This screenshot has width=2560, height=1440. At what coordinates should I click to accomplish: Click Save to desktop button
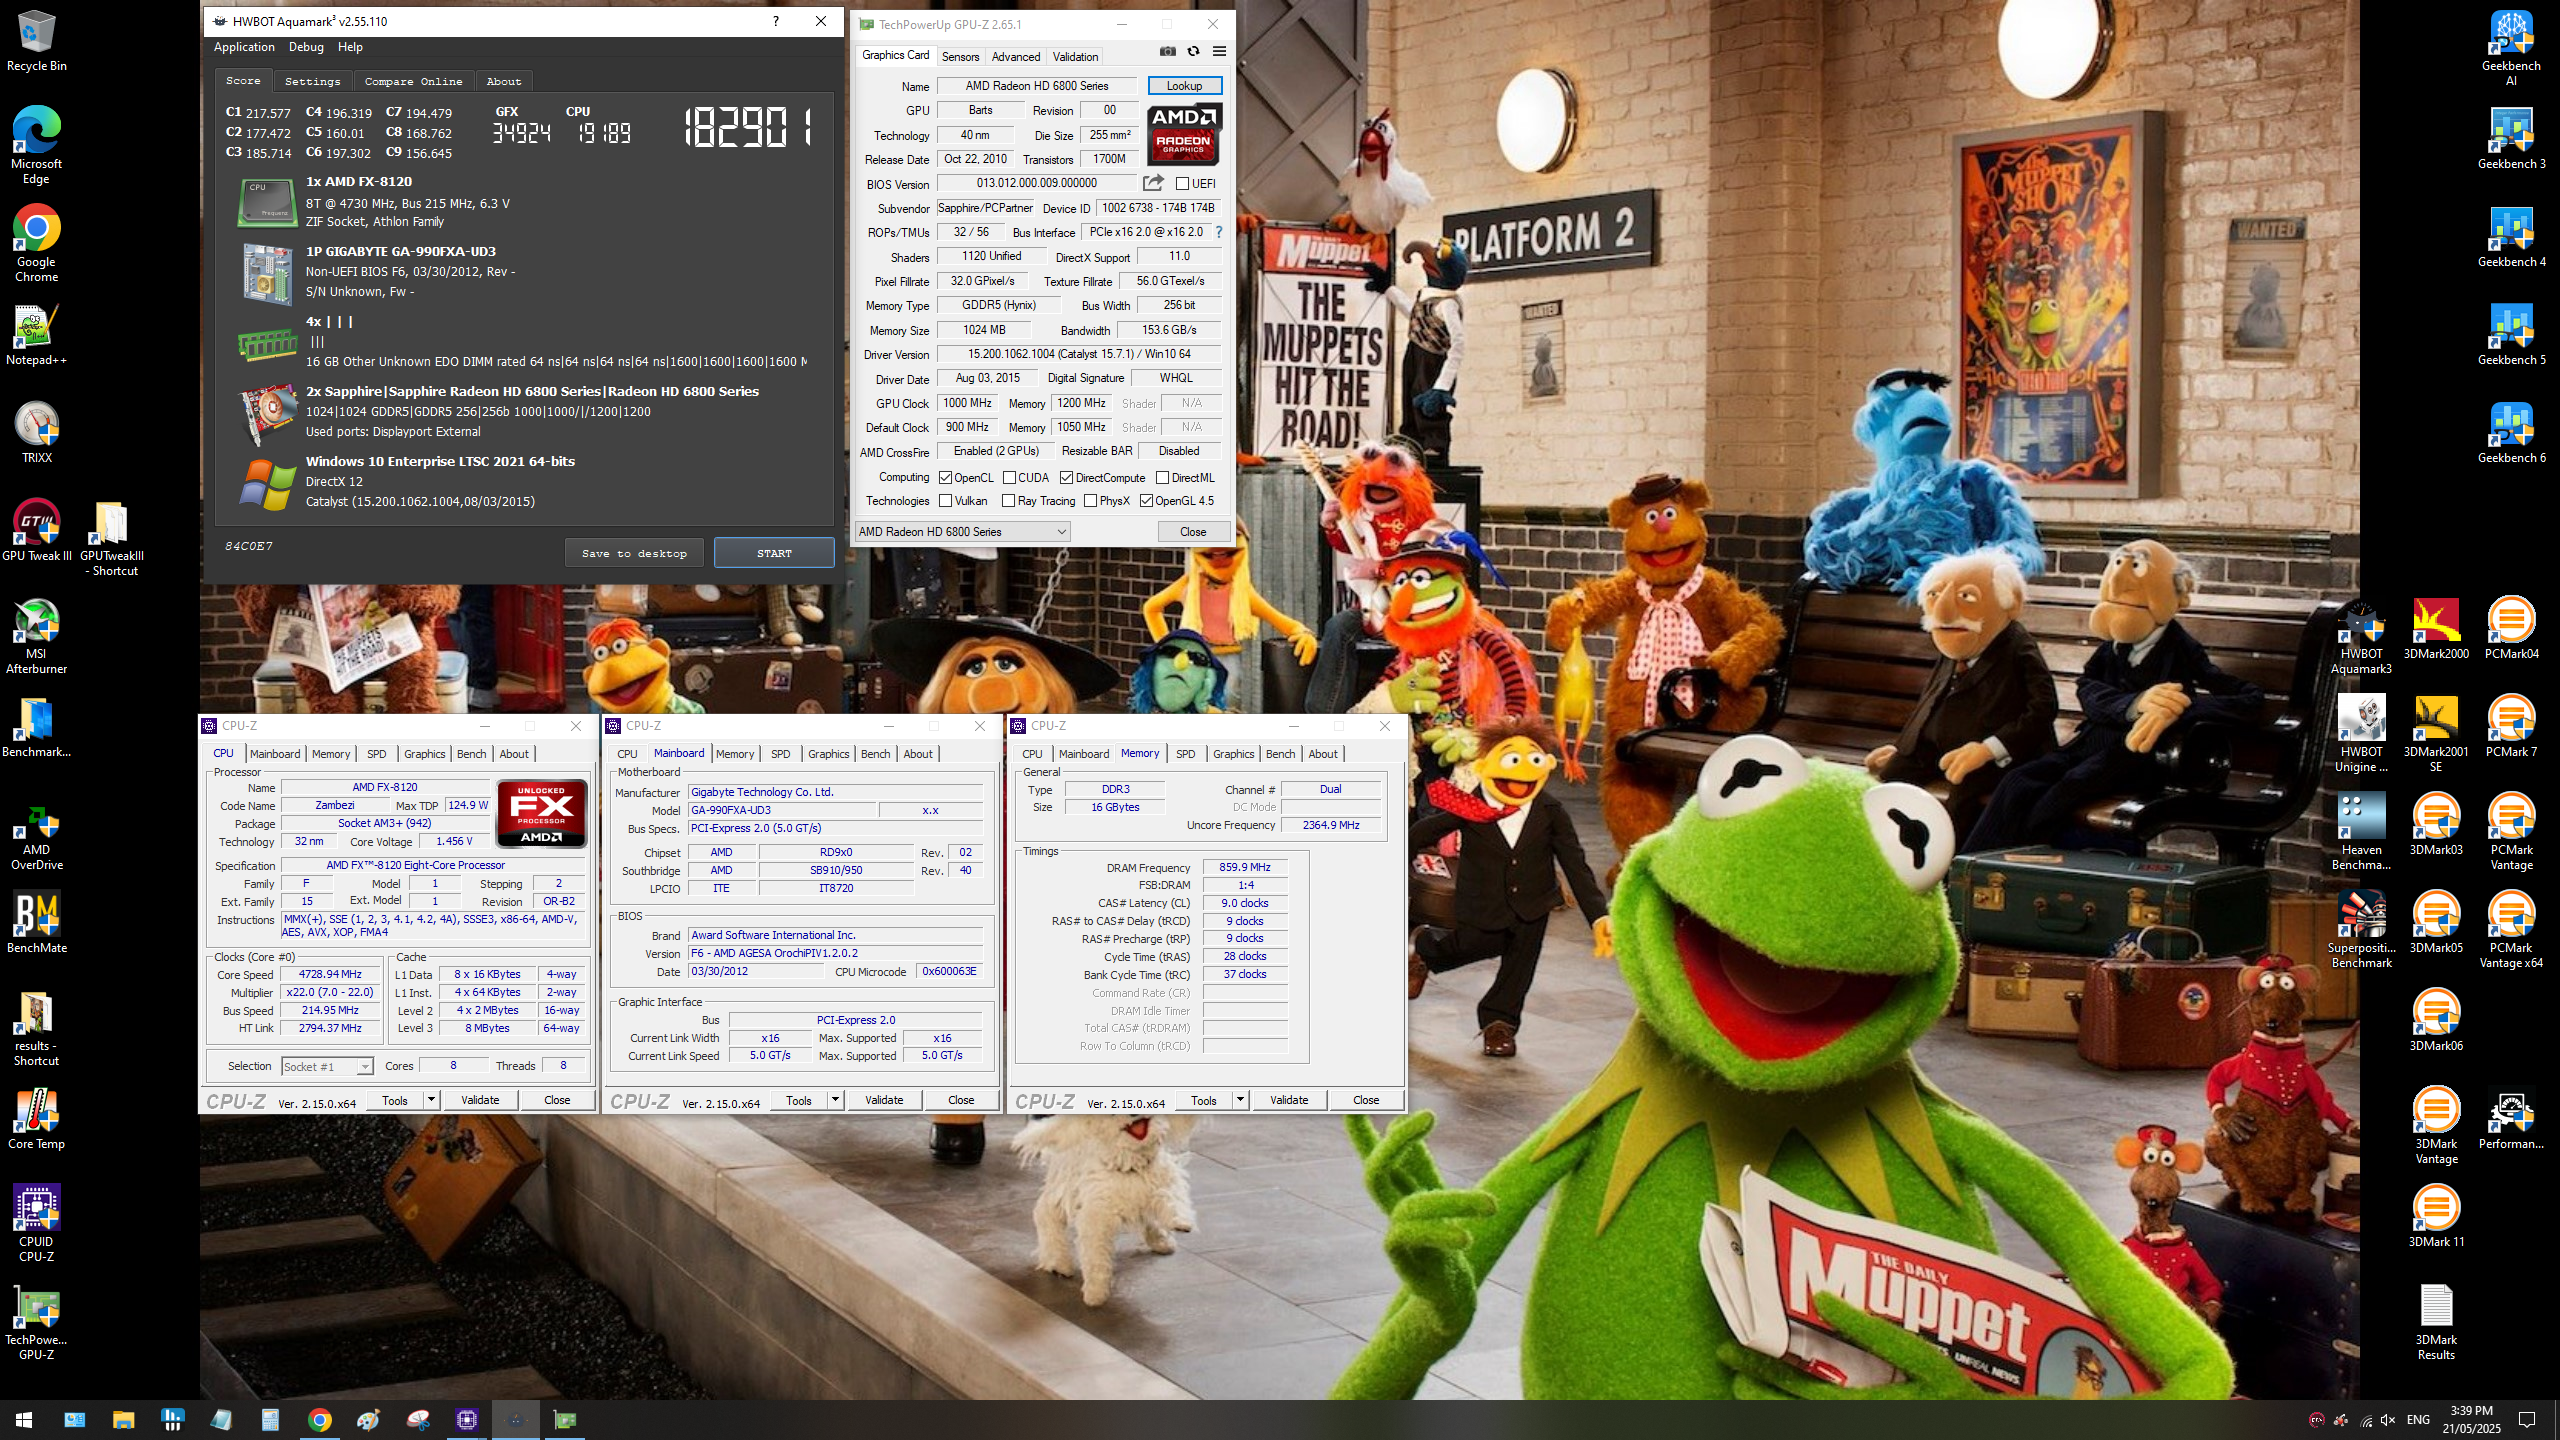coord(634,553)
